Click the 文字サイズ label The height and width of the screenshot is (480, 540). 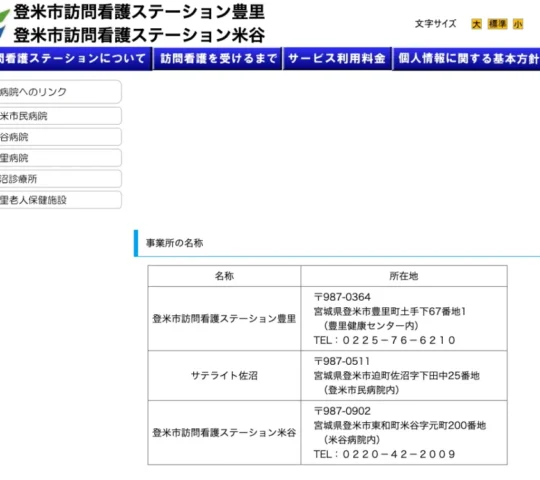(x=436, y=24)
